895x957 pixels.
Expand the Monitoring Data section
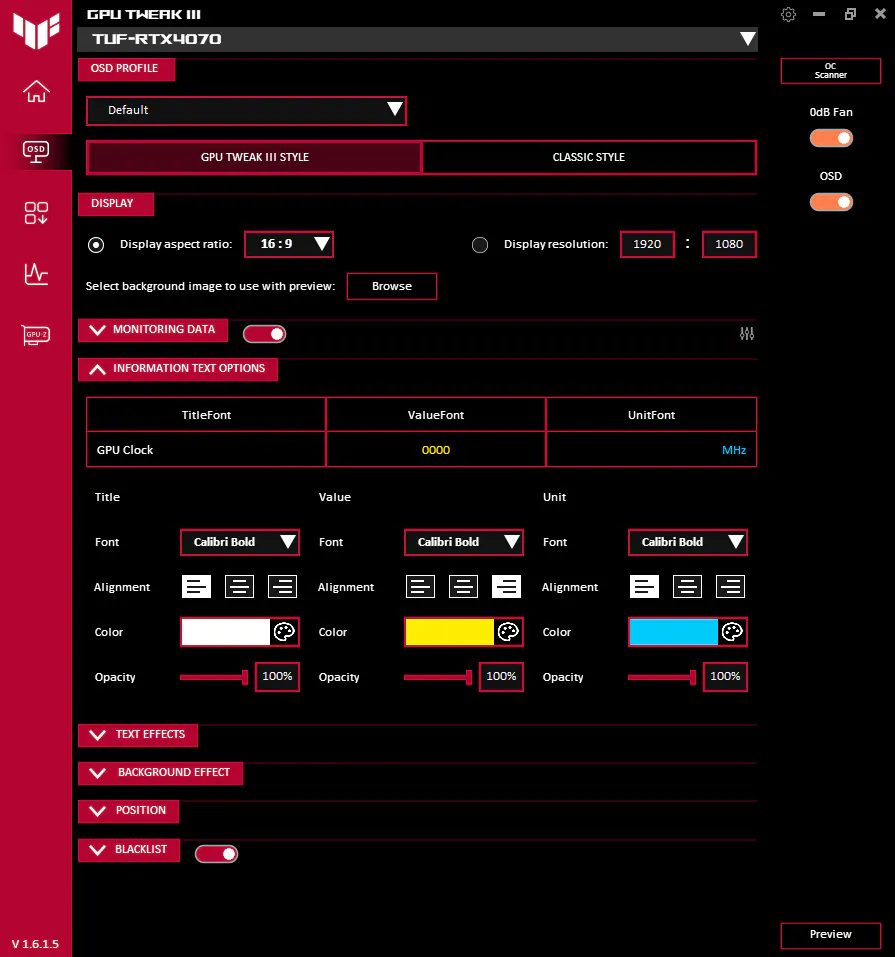coord(153,330)
